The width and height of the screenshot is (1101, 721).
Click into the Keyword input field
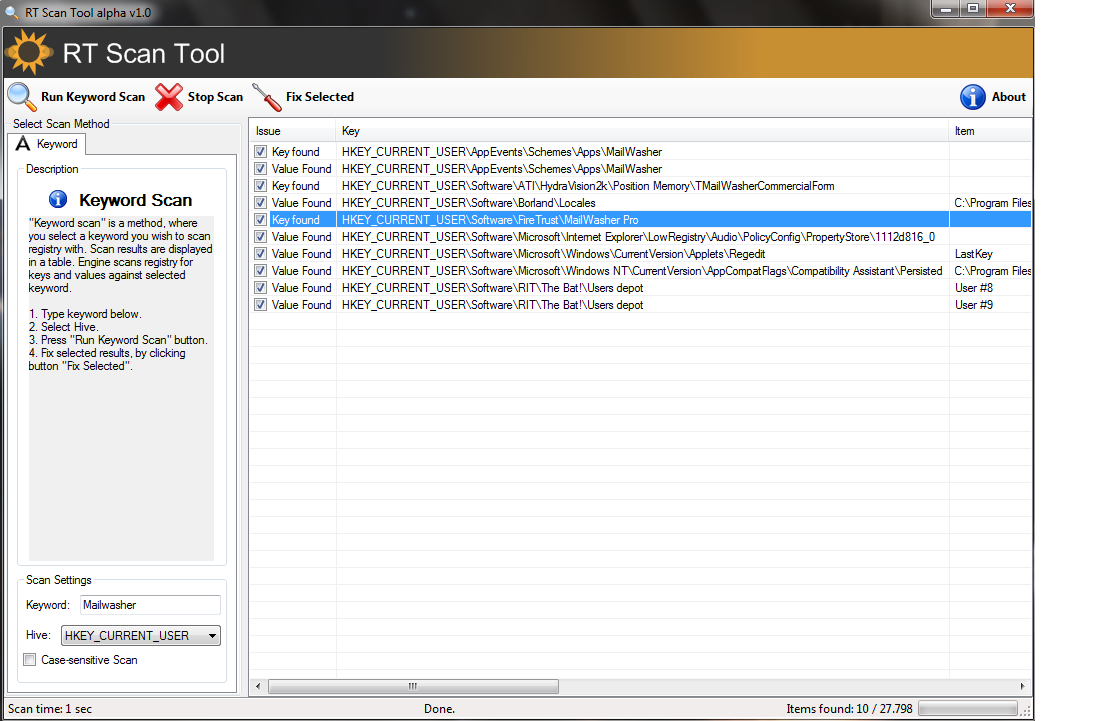click(x=150, y=604)
